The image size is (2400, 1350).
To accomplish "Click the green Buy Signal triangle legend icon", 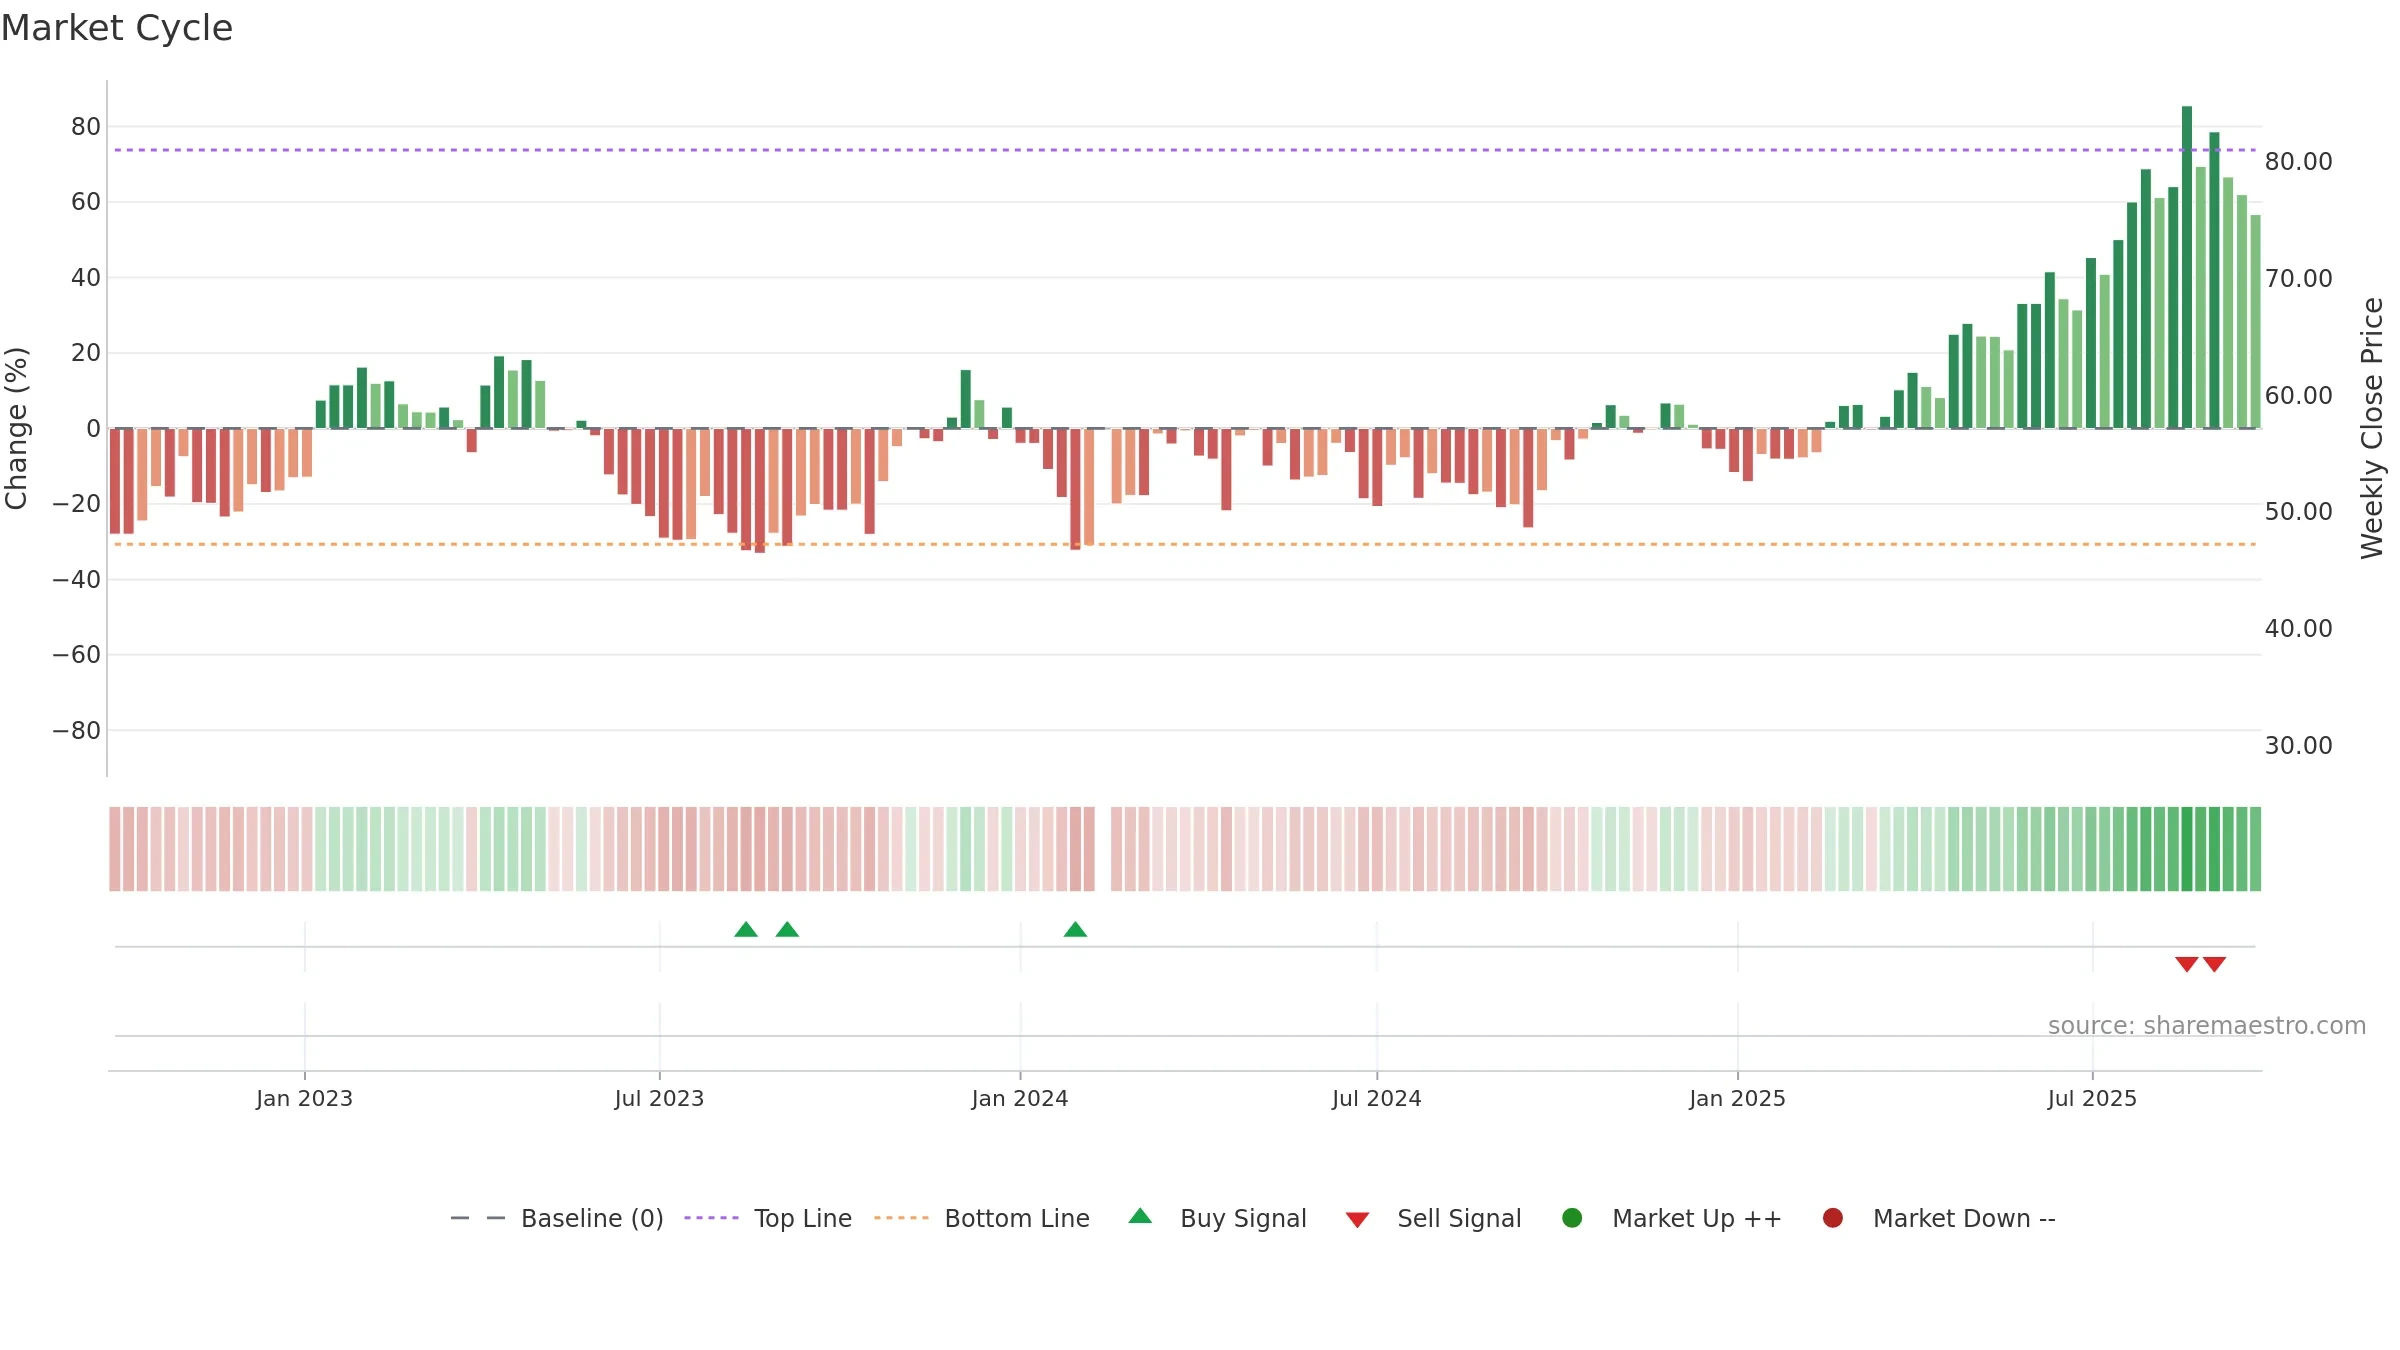I will (1140, 1217).
